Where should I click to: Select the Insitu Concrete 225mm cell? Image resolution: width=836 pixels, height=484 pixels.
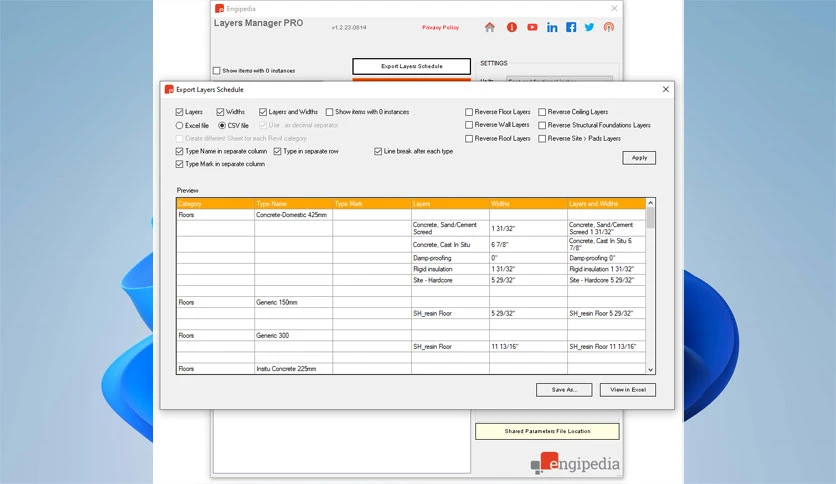(293, 368)
